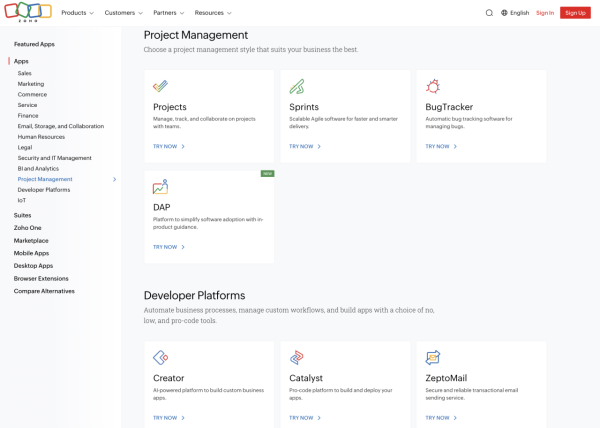Viewport: 600px width, 428px height.
Task: Go to Compare Alternatives in sidebar
Action: point(44,291)
